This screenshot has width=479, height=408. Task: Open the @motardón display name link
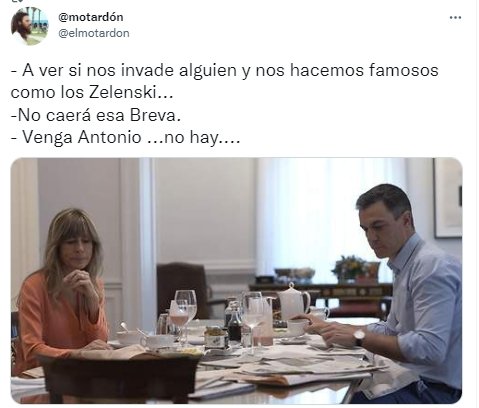click(91, 17)
